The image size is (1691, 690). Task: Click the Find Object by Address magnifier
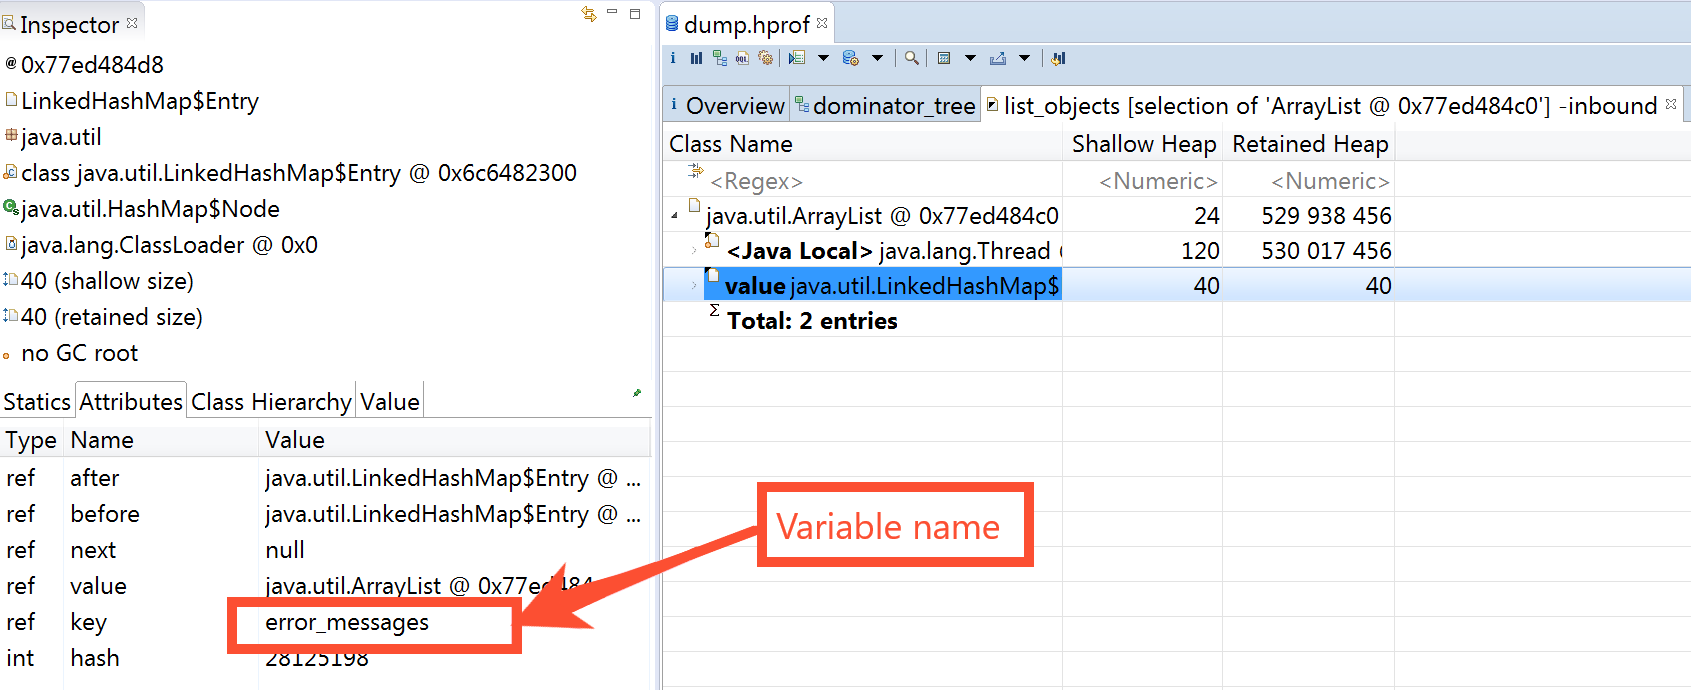coord(912,58)
